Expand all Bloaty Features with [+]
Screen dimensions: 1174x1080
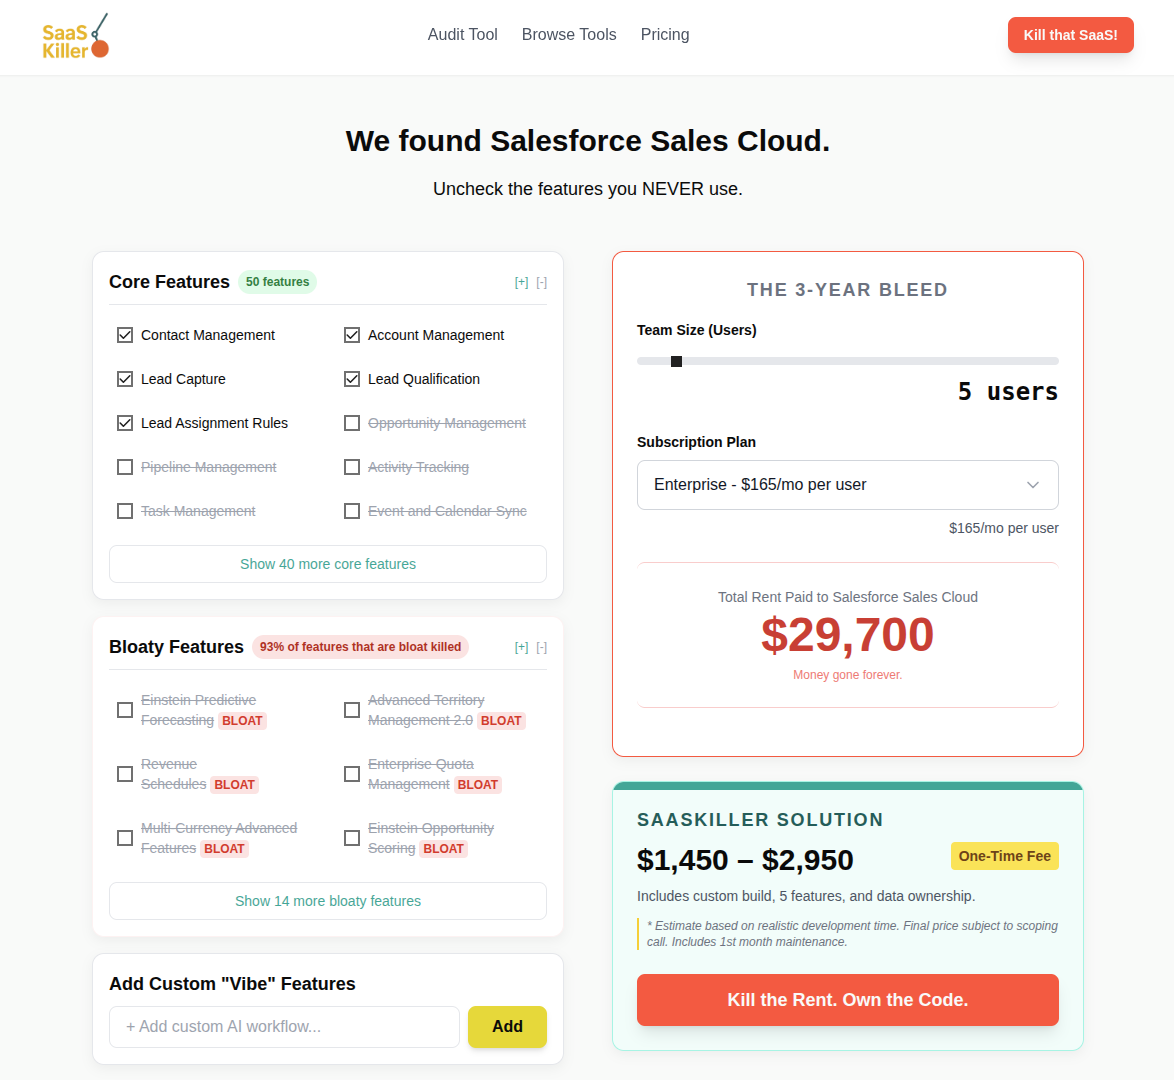point(521,648)
